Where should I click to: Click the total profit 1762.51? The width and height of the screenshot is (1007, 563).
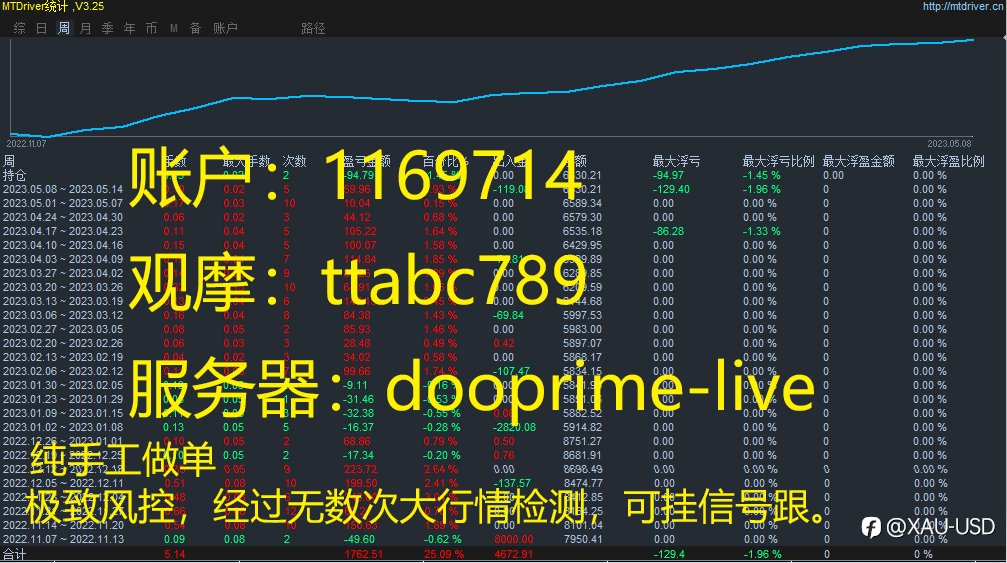coord(363,554)
